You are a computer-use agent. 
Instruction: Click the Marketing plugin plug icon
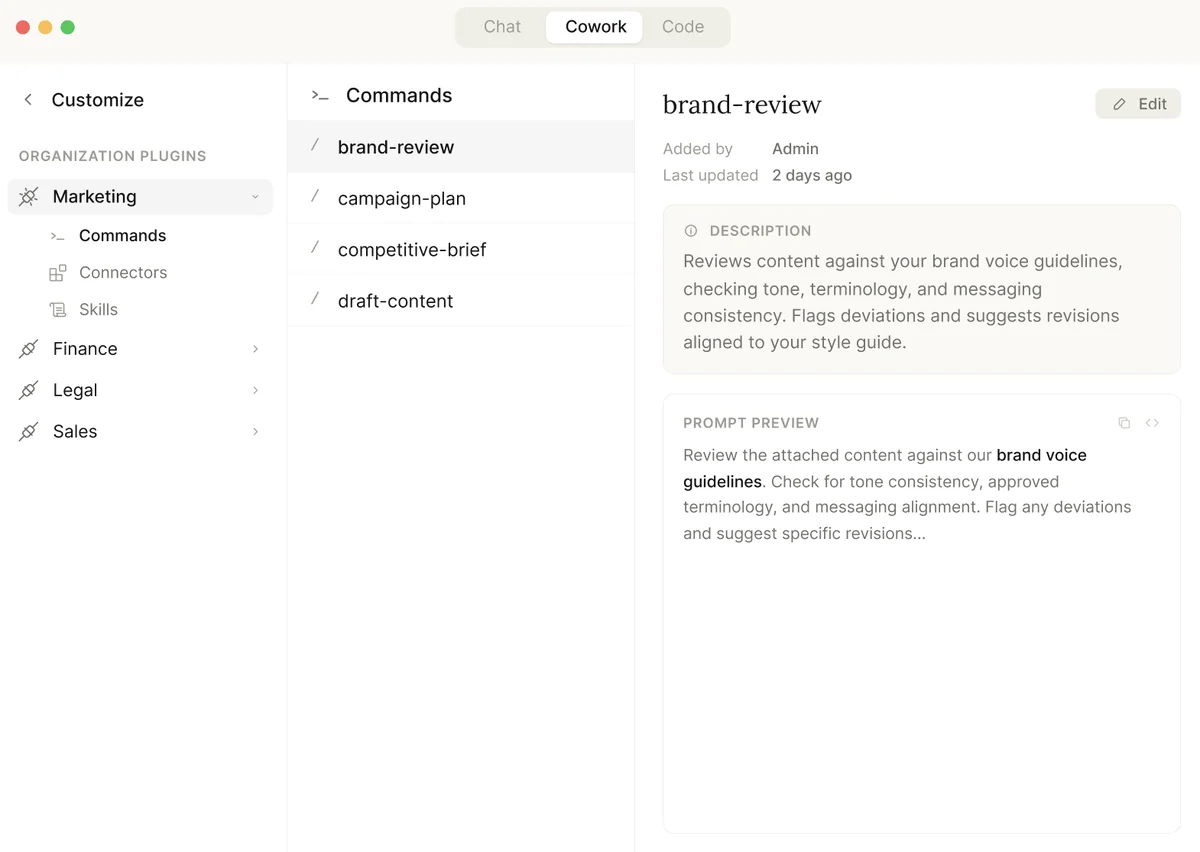29,197
